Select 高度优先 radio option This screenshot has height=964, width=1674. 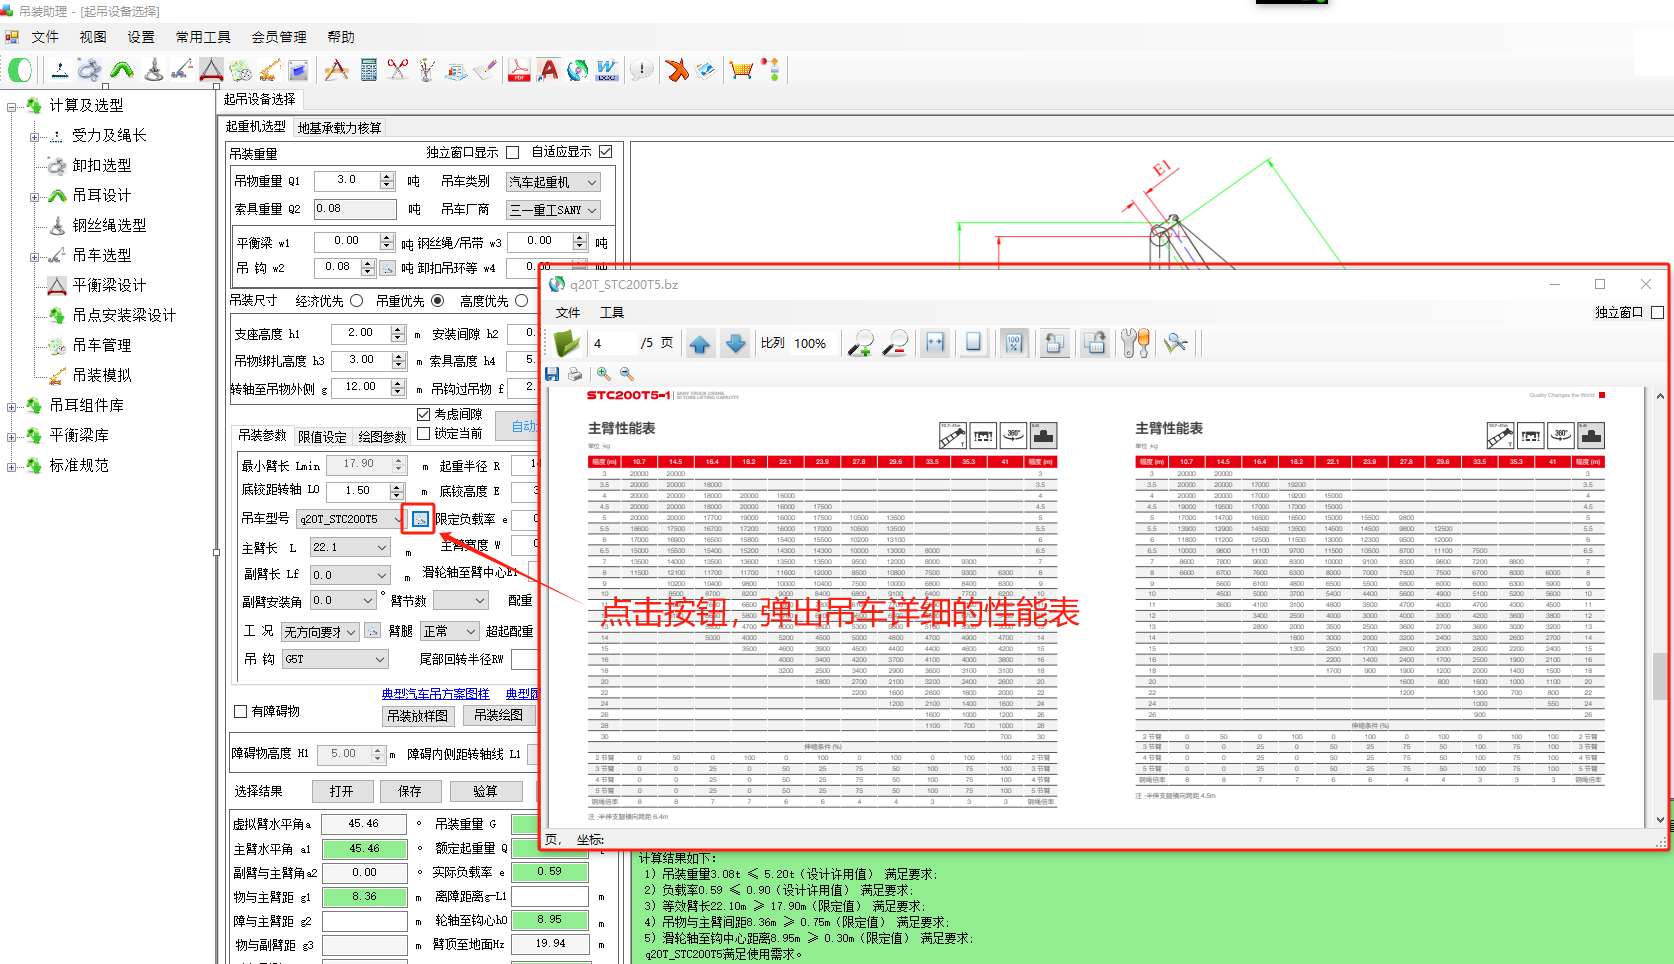pos(521,301)
